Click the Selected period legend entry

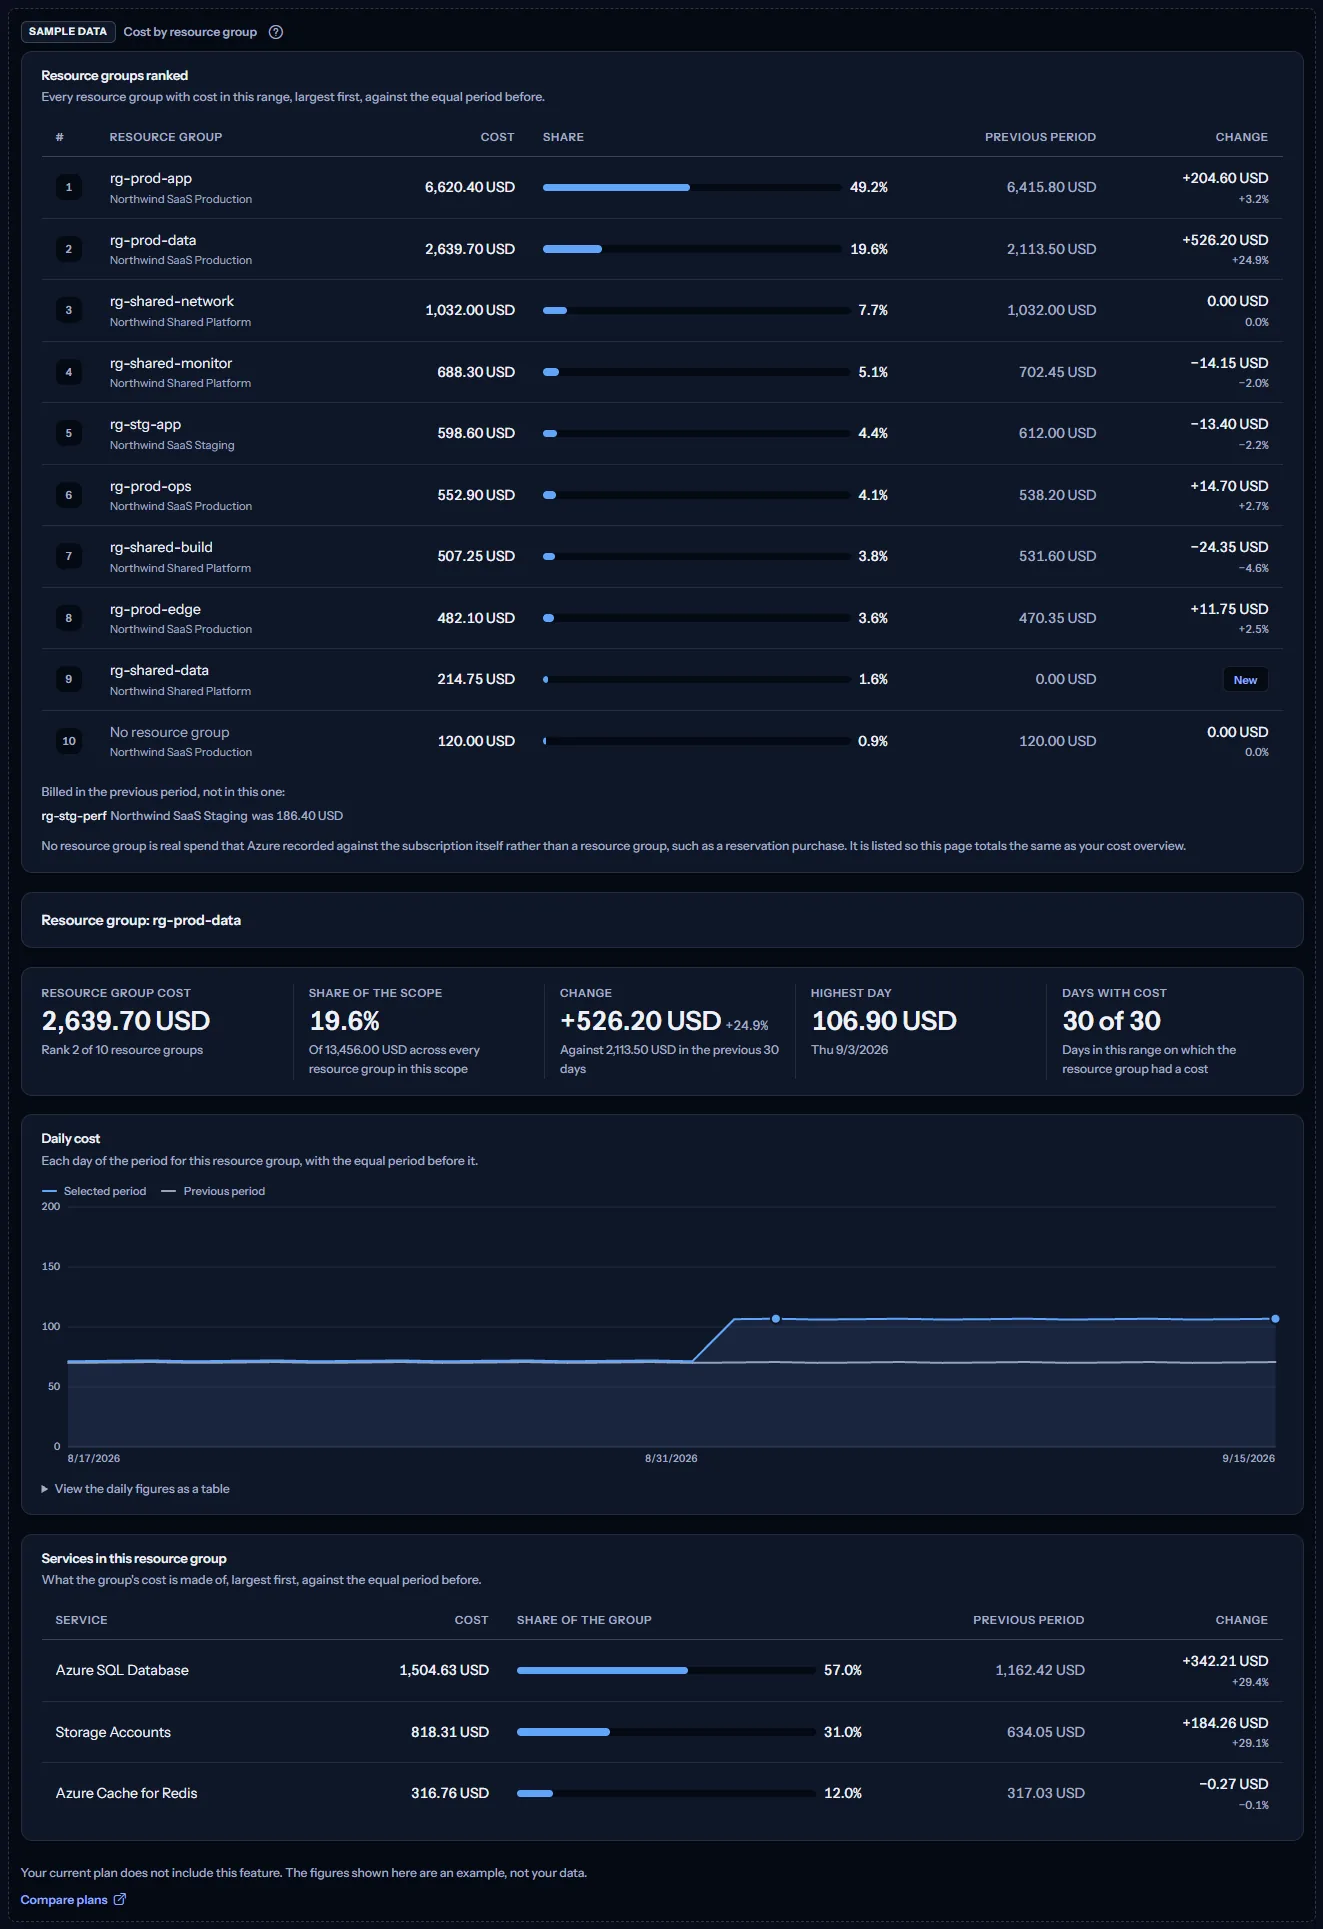pyautogui.click(x=94, y=1191)
